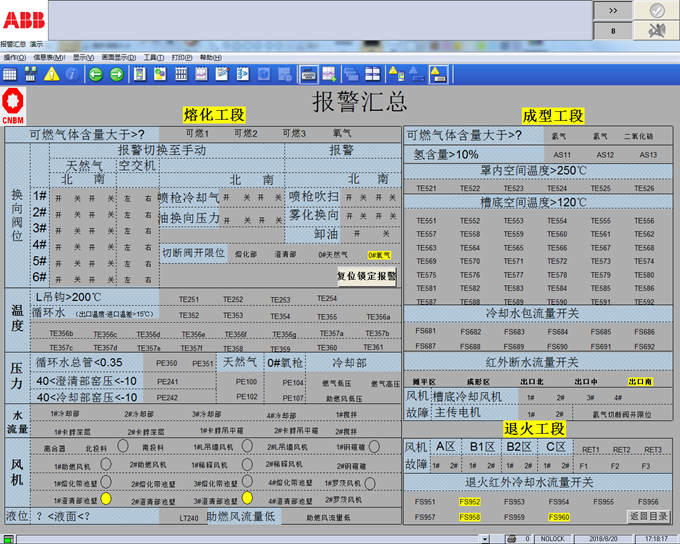Open the 工具(T) menu
This screenshot has width=680, height=544.
(x=153, y=58)
